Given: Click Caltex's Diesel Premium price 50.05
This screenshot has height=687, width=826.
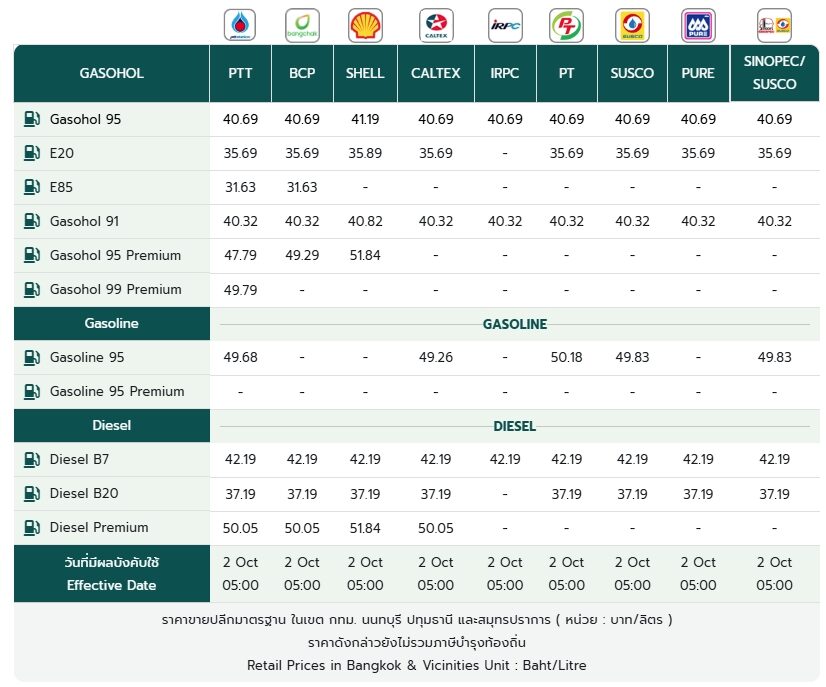Looking at the screenshot, I should pyautogui.click(x=436, y=528).
